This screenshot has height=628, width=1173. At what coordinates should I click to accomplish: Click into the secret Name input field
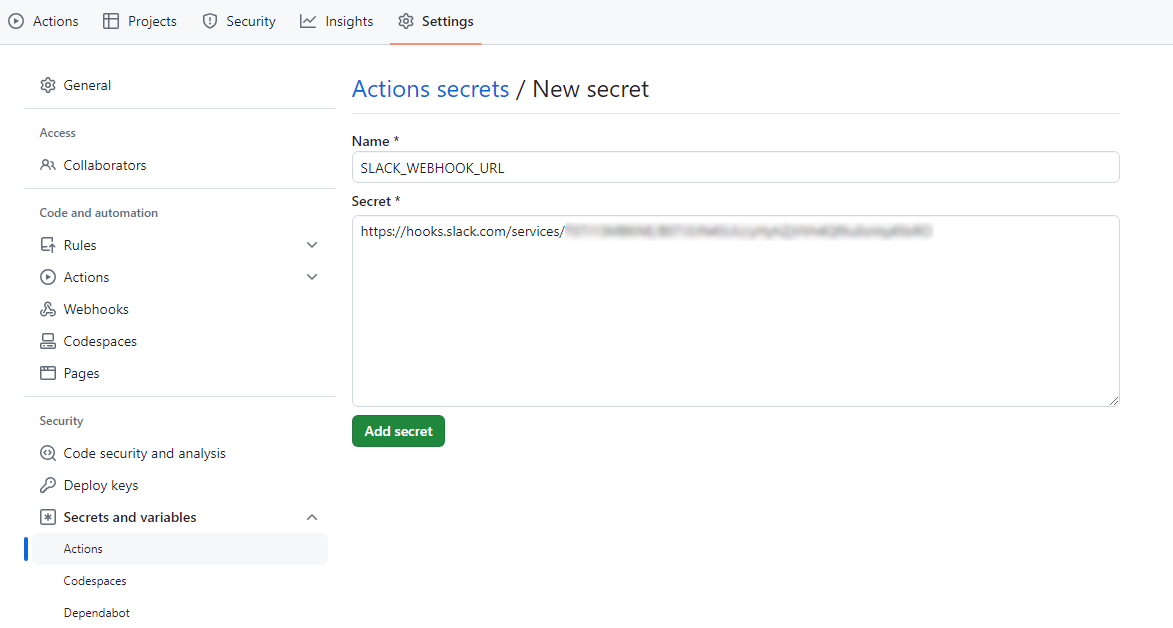(x=735, y=167)
